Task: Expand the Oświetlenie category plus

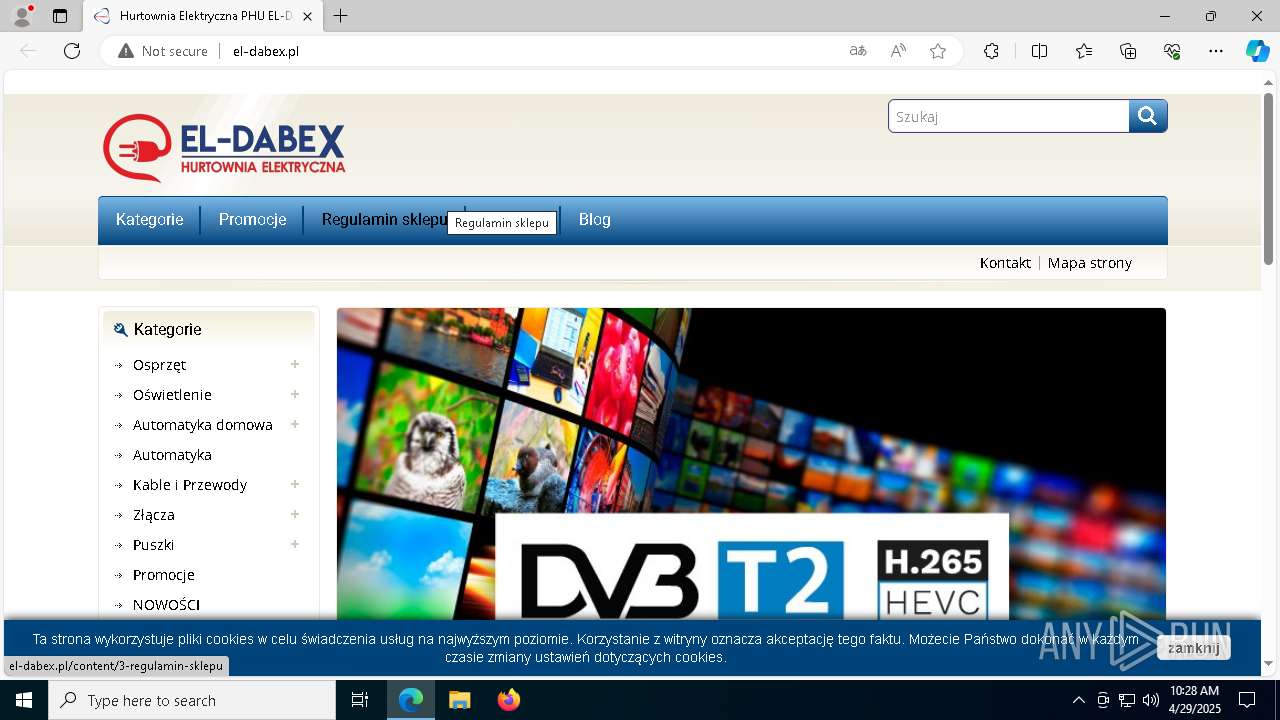Action: tap(295, 394)
